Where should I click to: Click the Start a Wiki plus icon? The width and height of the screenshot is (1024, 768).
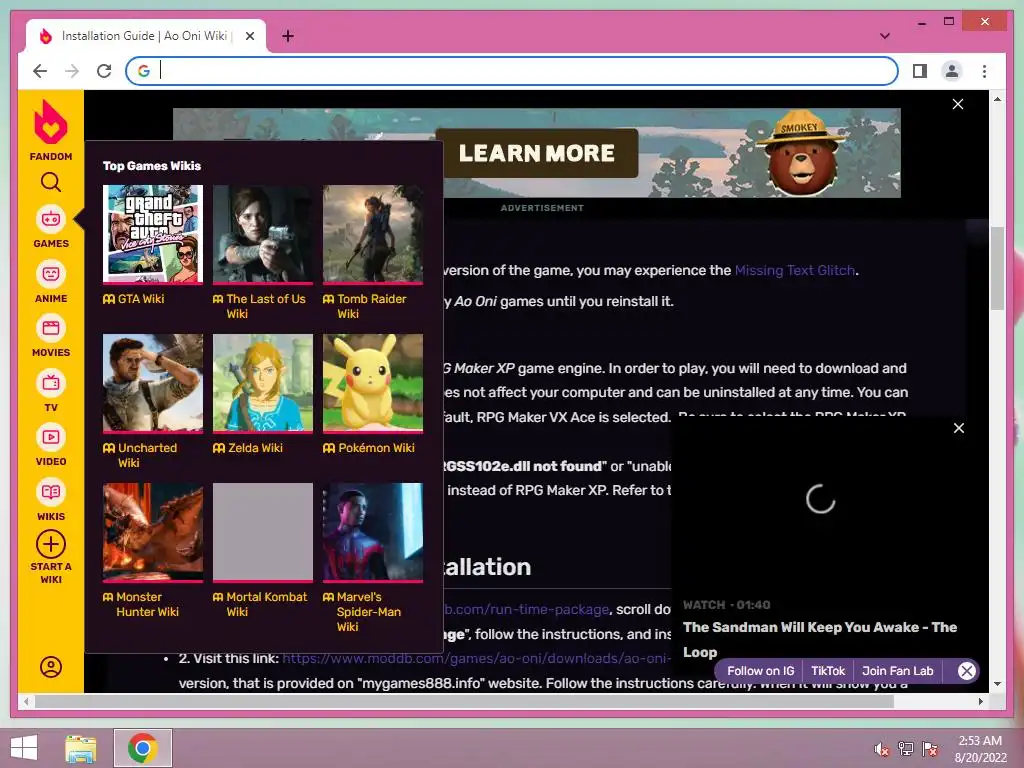(50, 544)
